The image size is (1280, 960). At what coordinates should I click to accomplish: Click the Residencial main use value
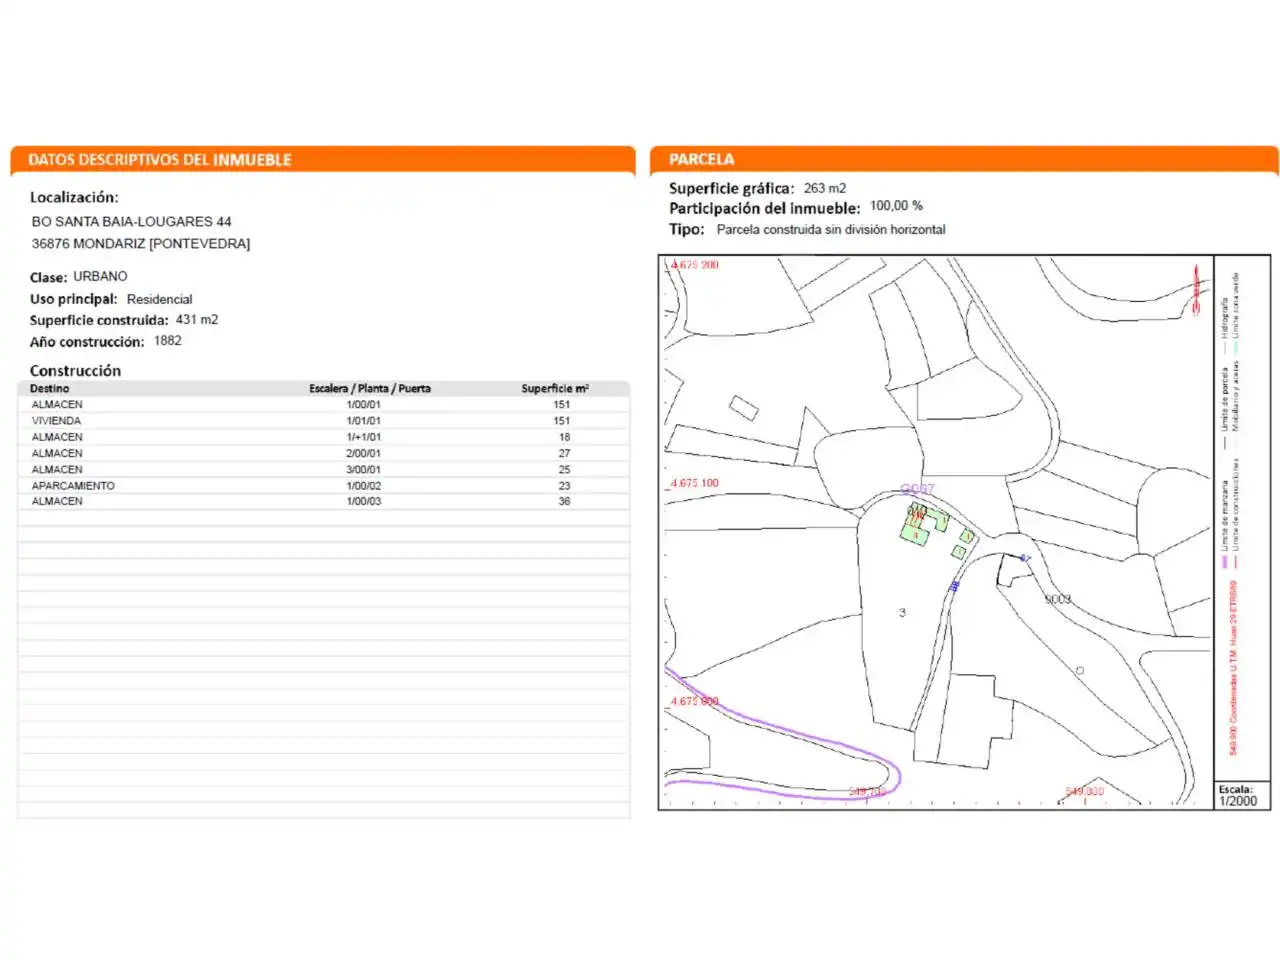pyautogui.click(x=159, y=299)
